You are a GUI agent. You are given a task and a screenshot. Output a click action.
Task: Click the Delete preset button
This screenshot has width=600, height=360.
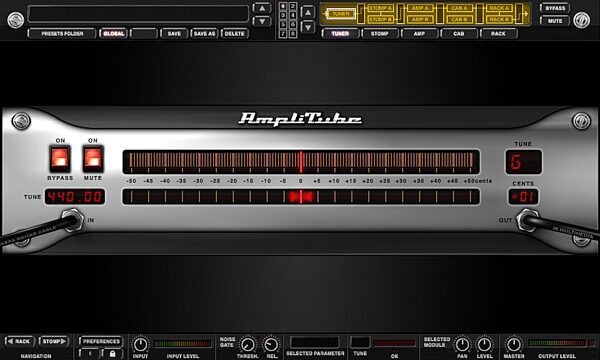[235, 34]
